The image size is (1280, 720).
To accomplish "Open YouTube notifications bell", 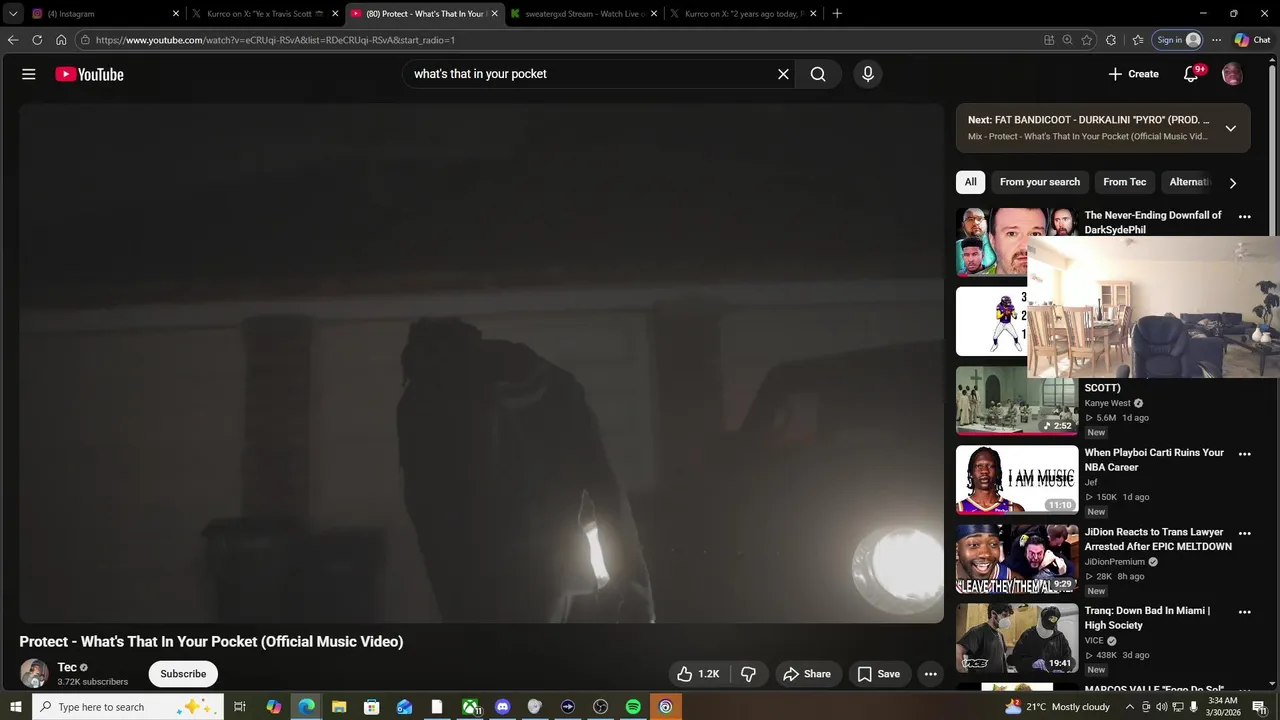I will (x=1191, y=74).
